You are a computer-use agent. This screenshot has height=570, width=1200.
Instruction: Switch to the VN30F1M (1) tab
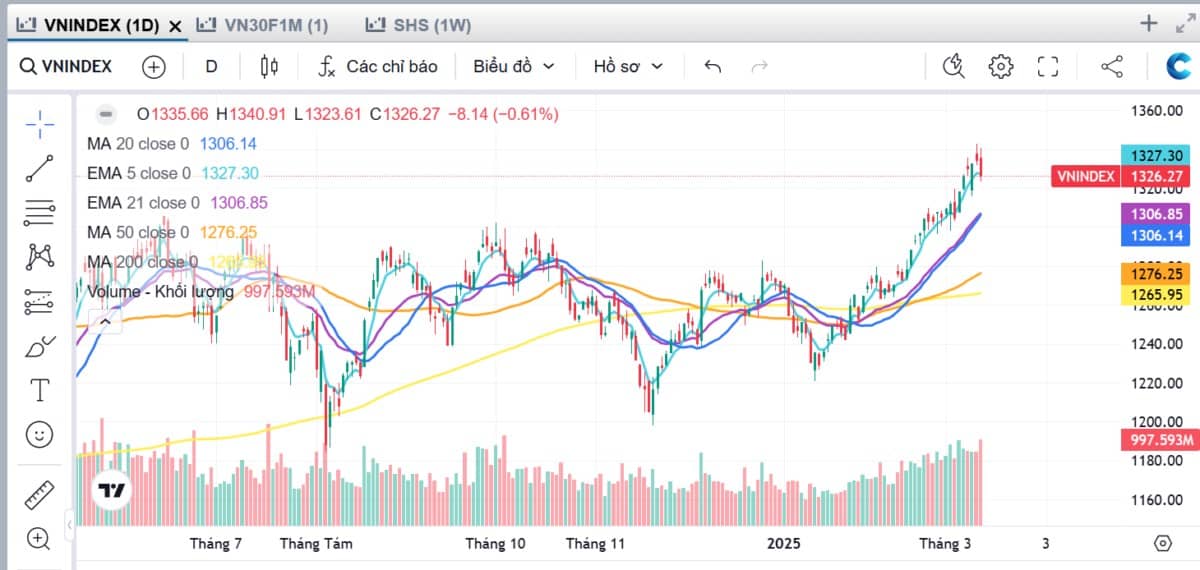tap(263, 25)
